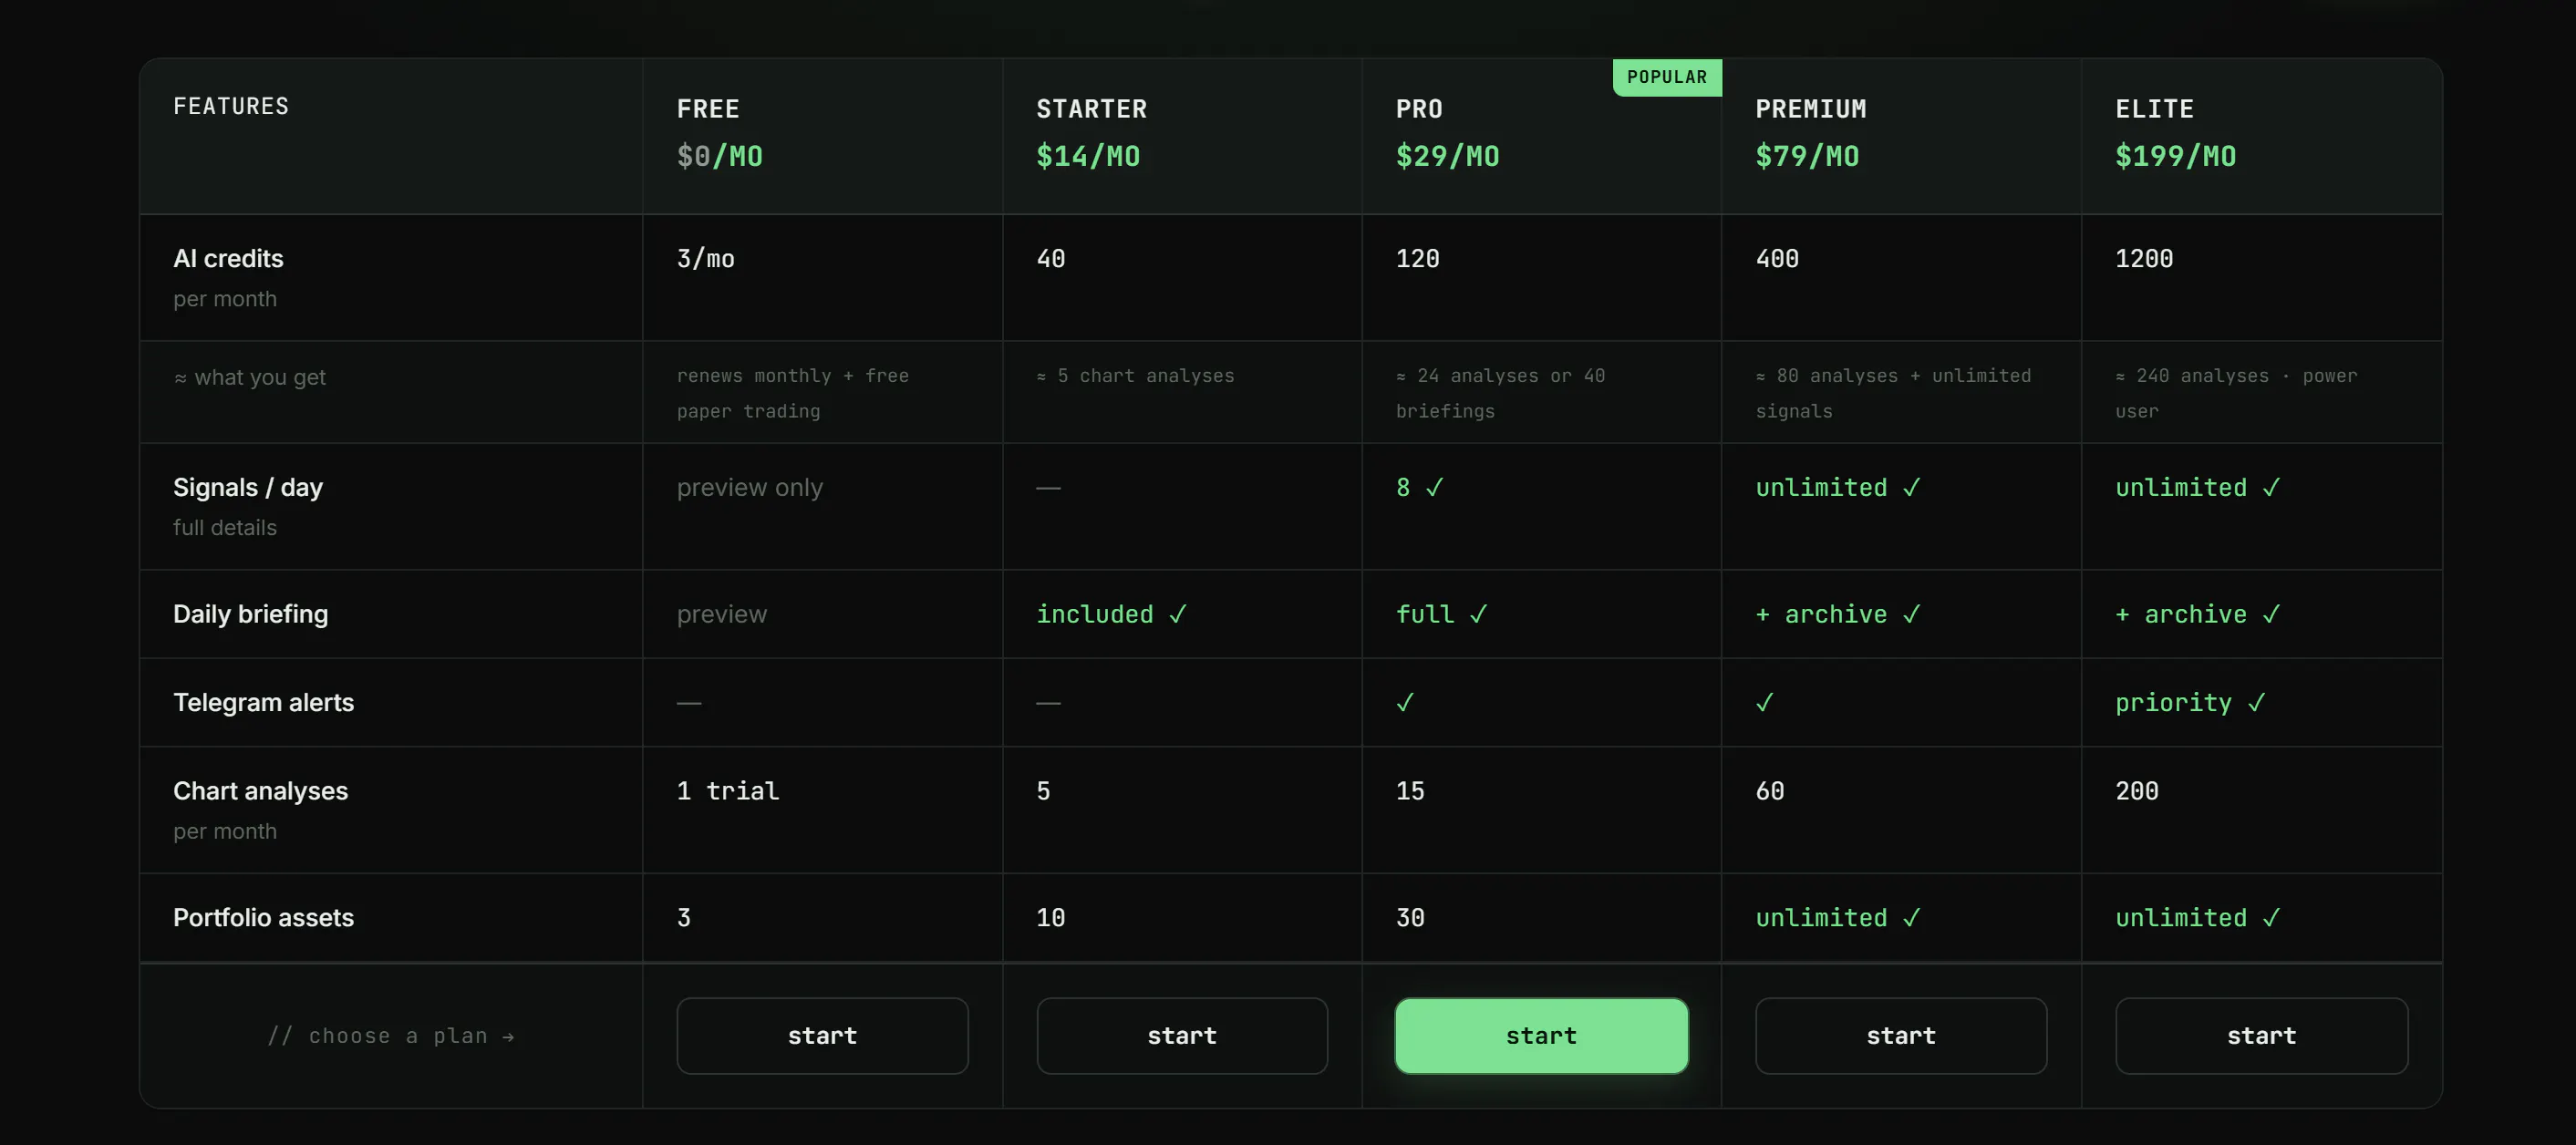Click '60' in Chart analyses row

click(x=1770, y=791)
